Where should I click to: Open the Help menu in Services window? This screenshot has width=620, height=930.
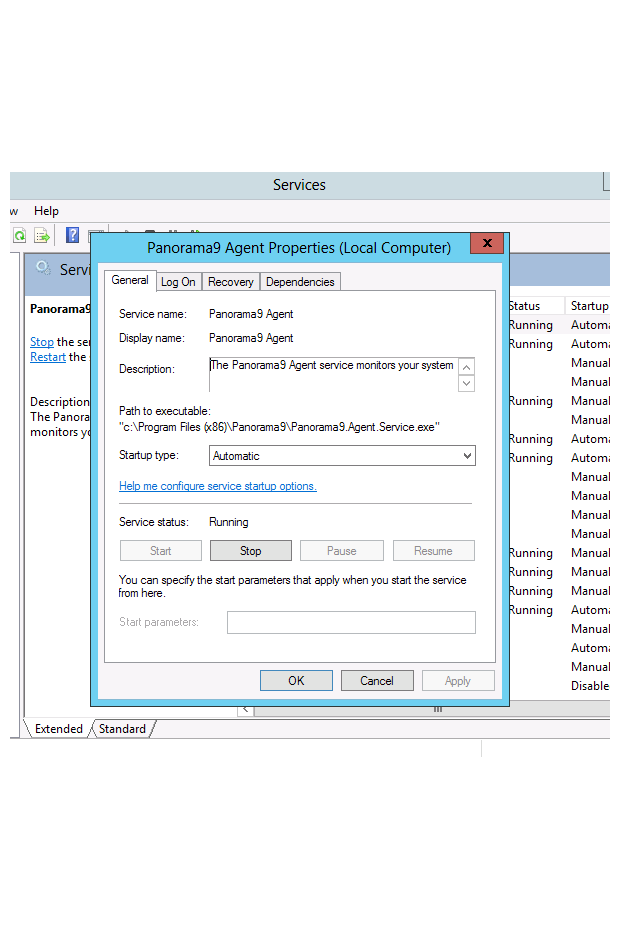pos(46,211)
